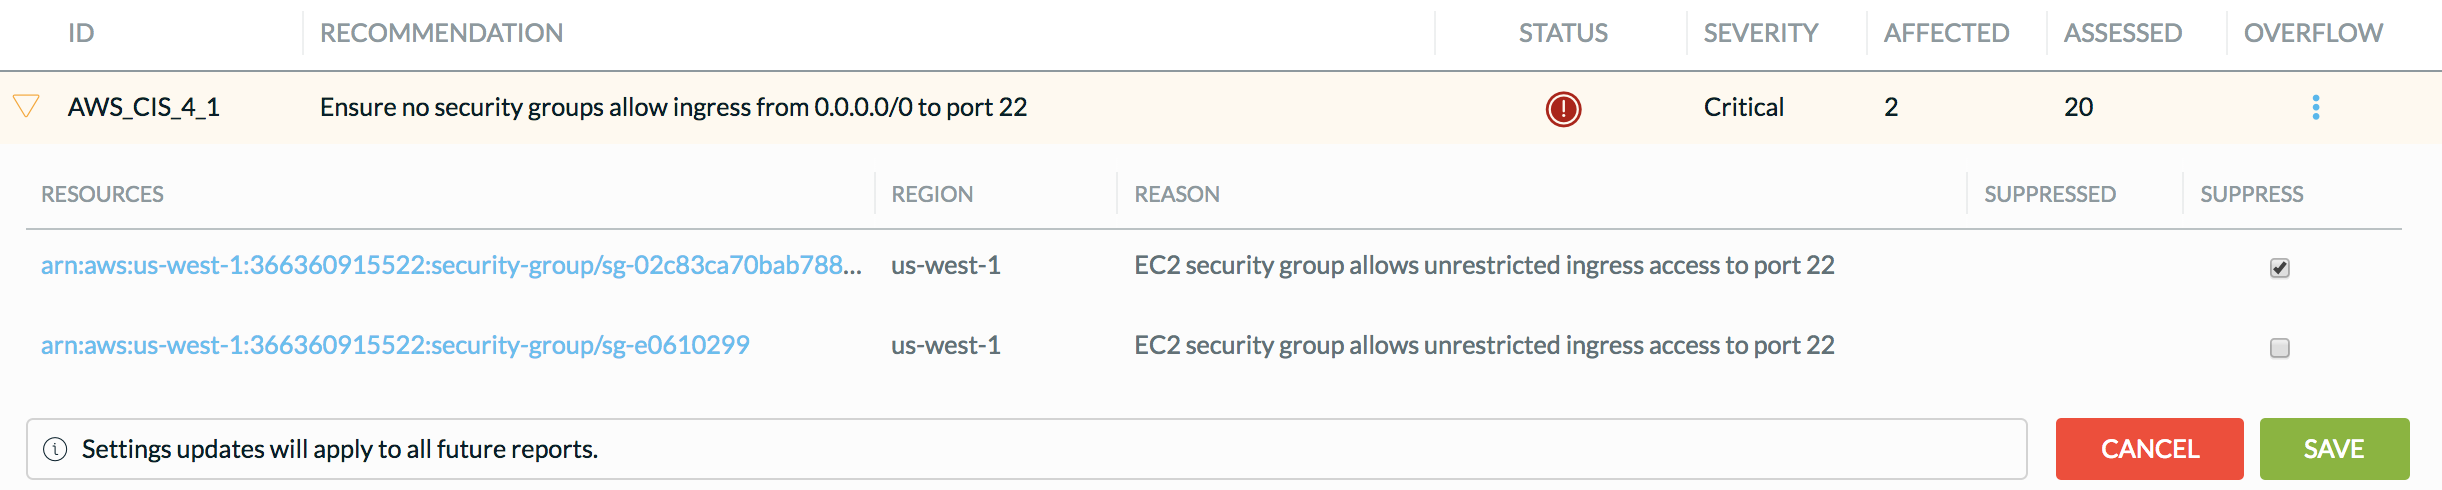
Task: Click the Suppressed column header
Action: click(2049, 194)
